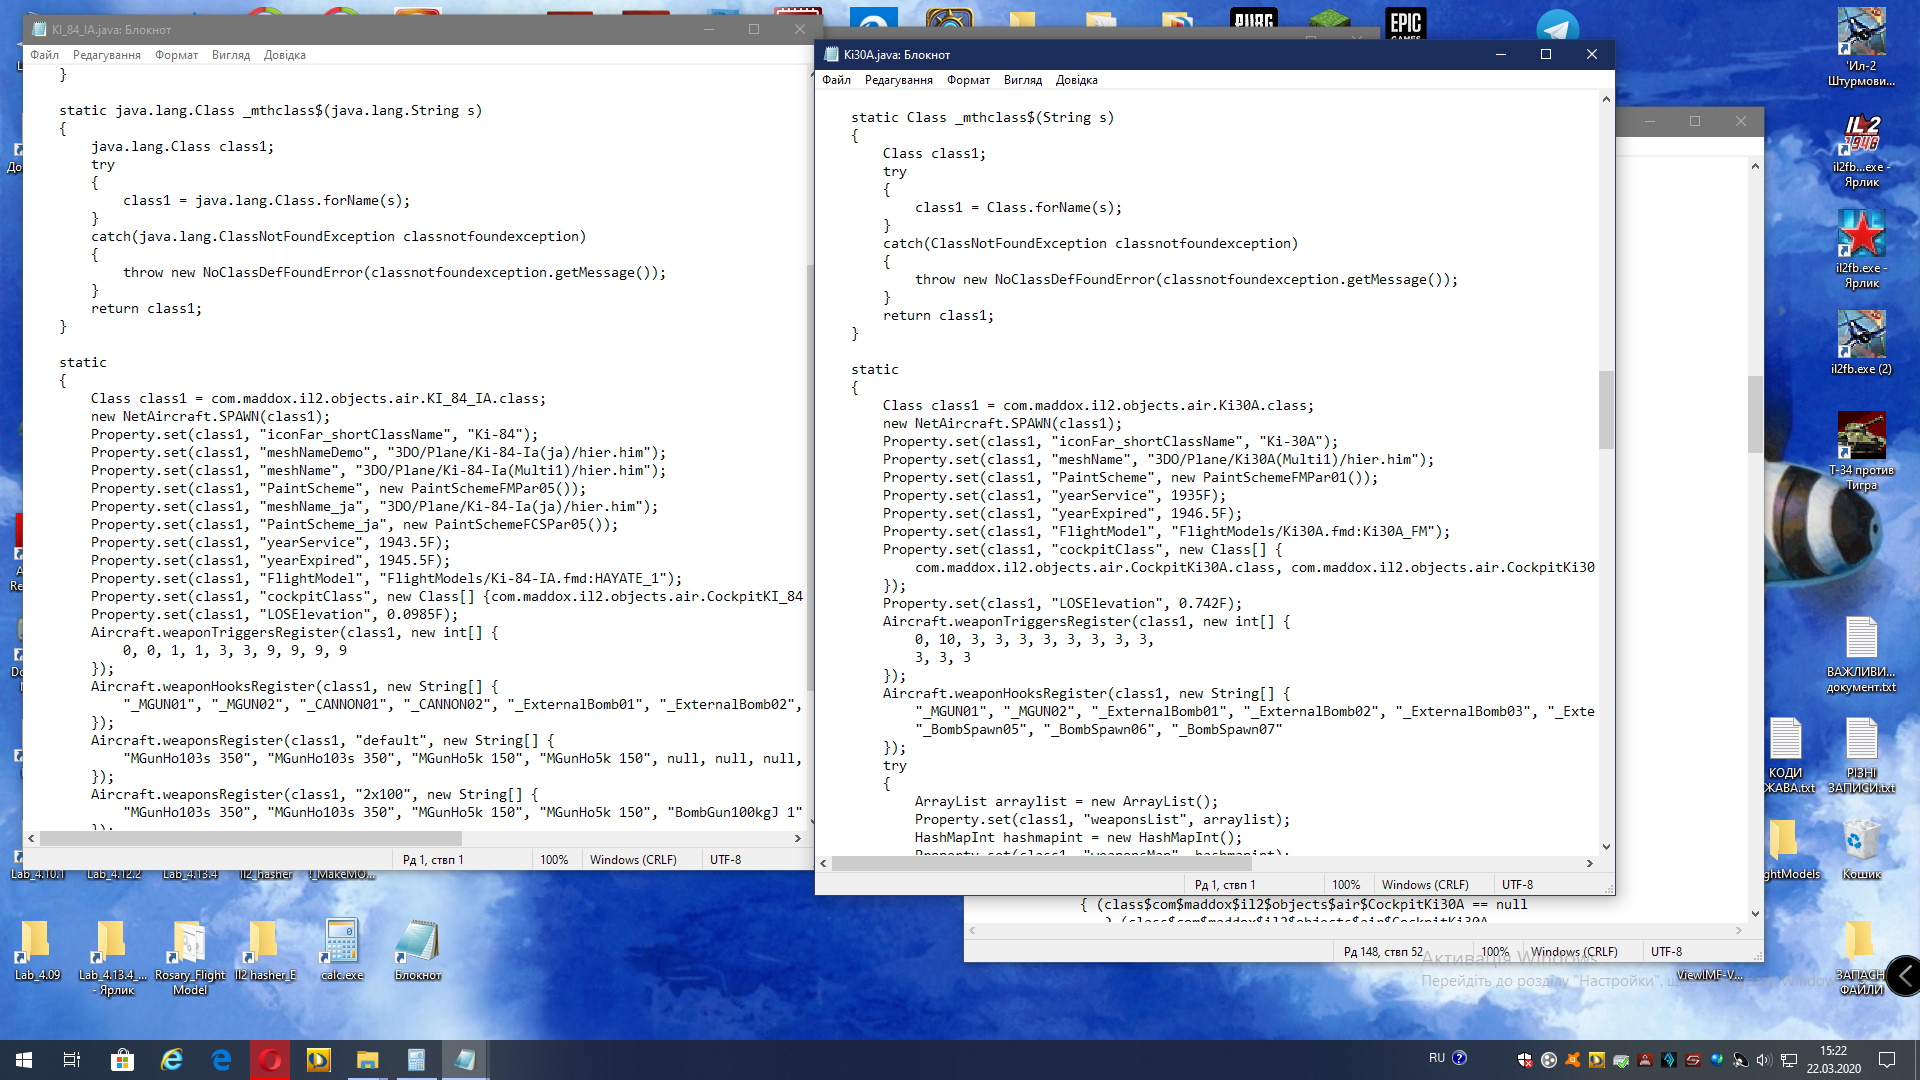
Task: Click down arrow of Ki30A vertical scrollbar
Action: click(1606, 846)
